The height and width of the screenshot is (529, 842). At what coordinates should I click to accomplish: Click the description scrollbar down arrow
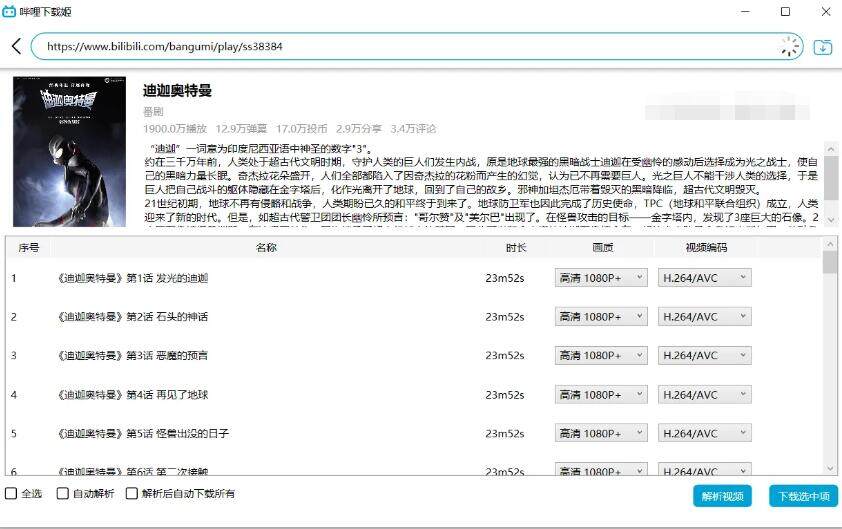point(831,219)
